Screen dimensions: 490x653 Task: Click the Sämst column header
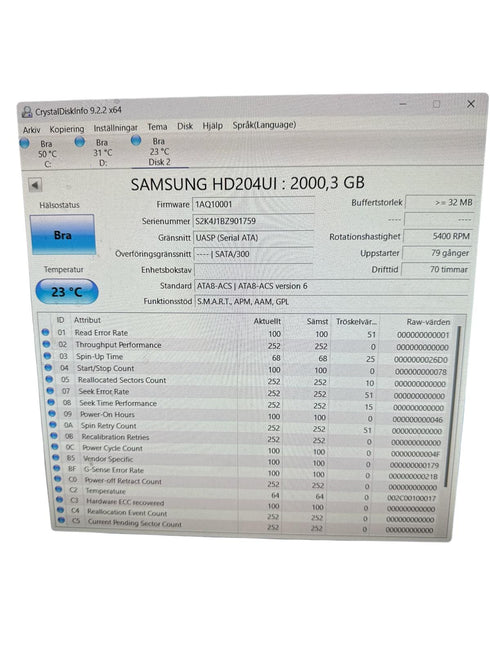[x=317, y=322]
